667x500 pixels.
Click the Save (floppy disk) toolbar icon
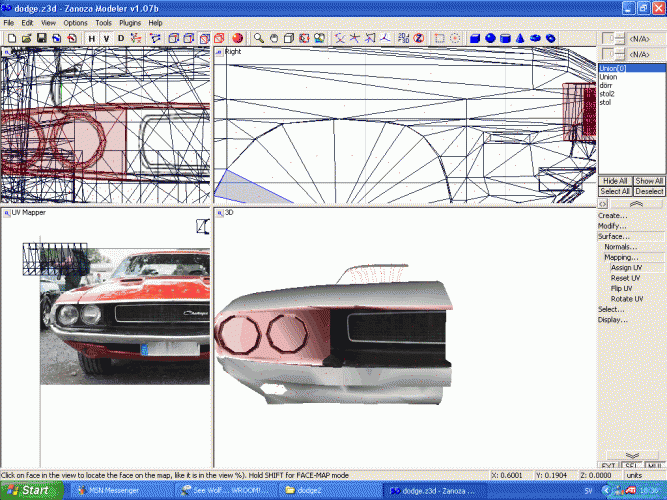pos(41,38)
